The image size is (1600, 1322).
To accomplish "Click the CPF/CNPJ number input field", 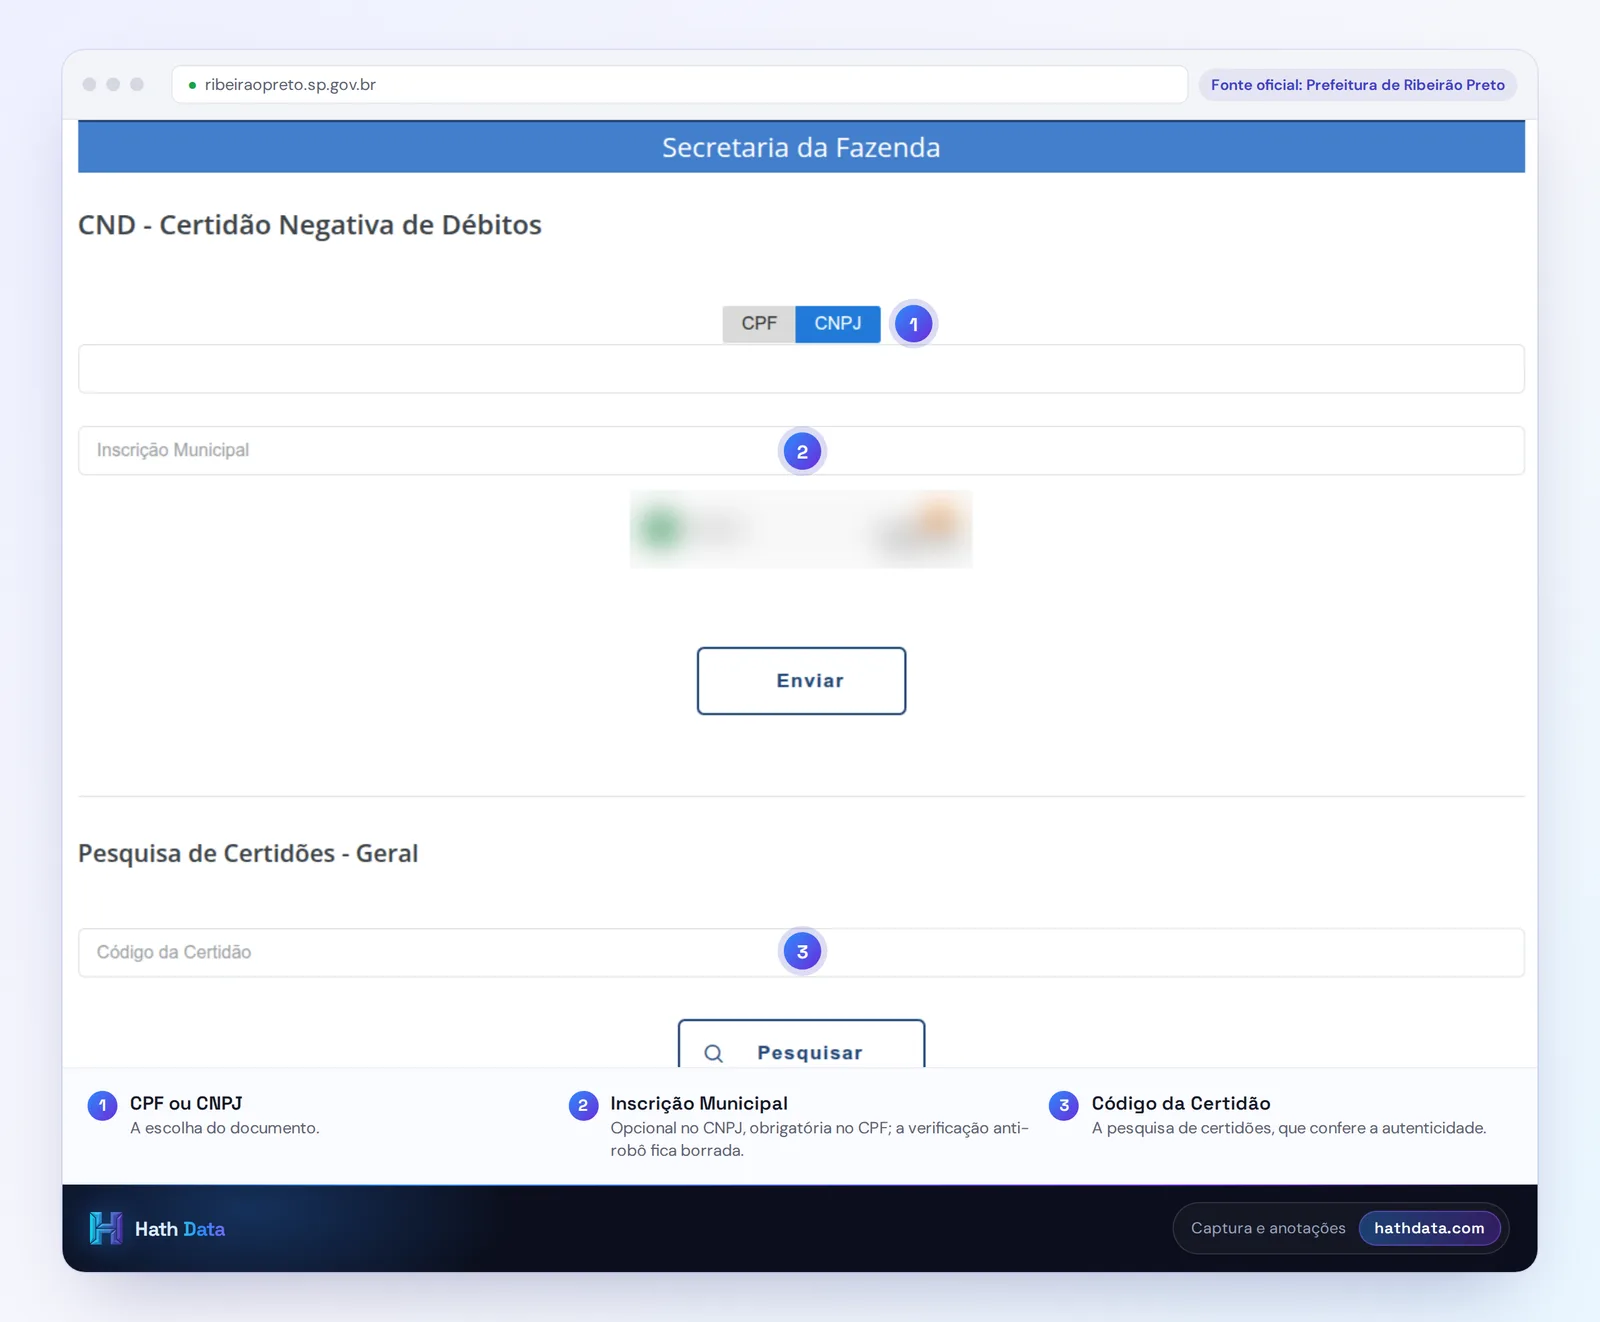I will coord(801,369).
